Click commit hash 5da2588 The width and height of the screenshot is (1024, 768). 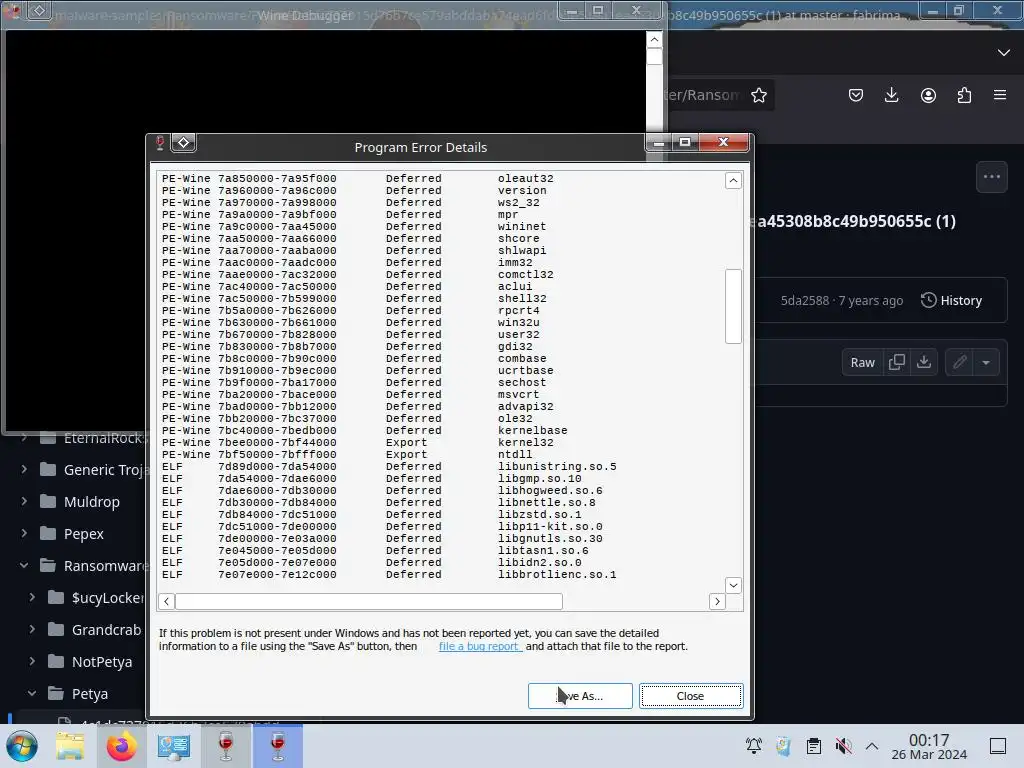[x=805, y=300]
